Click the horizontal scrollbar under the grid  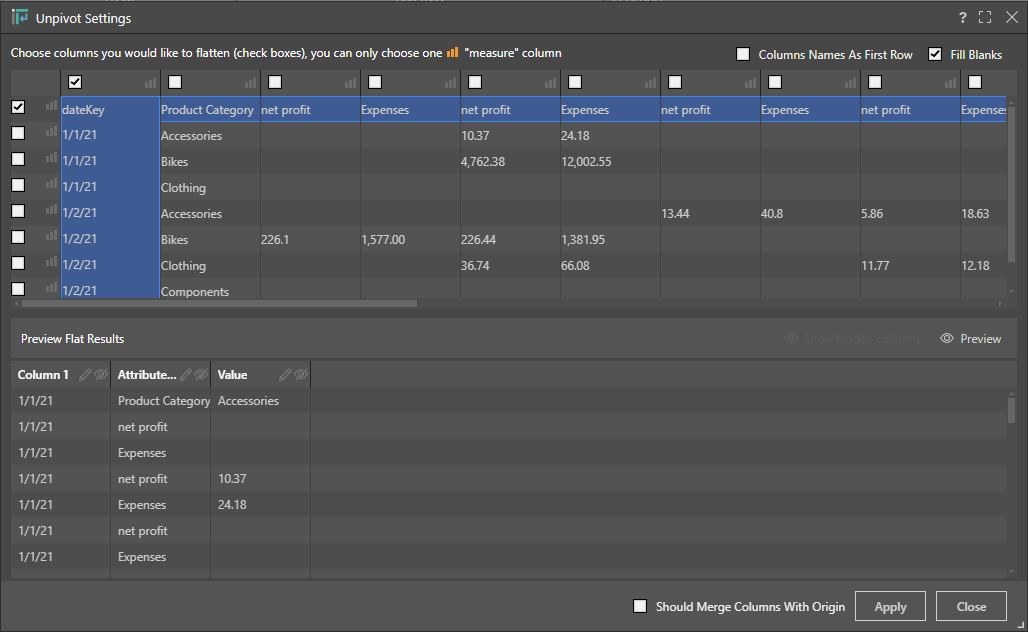[220, 303]
